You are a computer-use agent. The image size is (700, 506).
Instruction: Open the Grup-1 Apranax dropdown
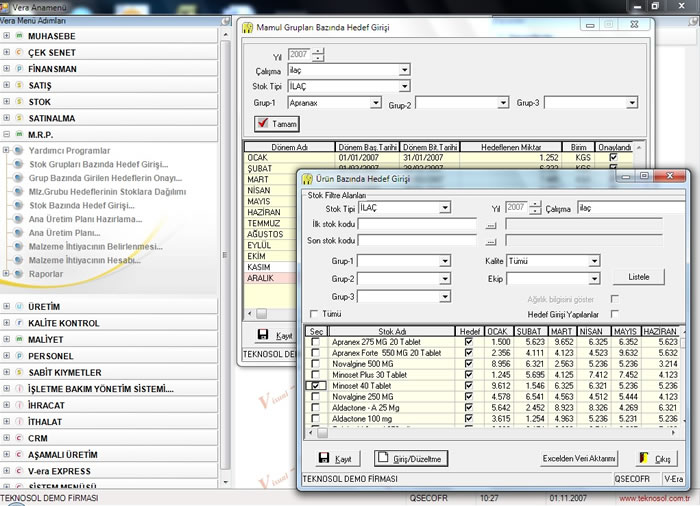pos(375,103)
